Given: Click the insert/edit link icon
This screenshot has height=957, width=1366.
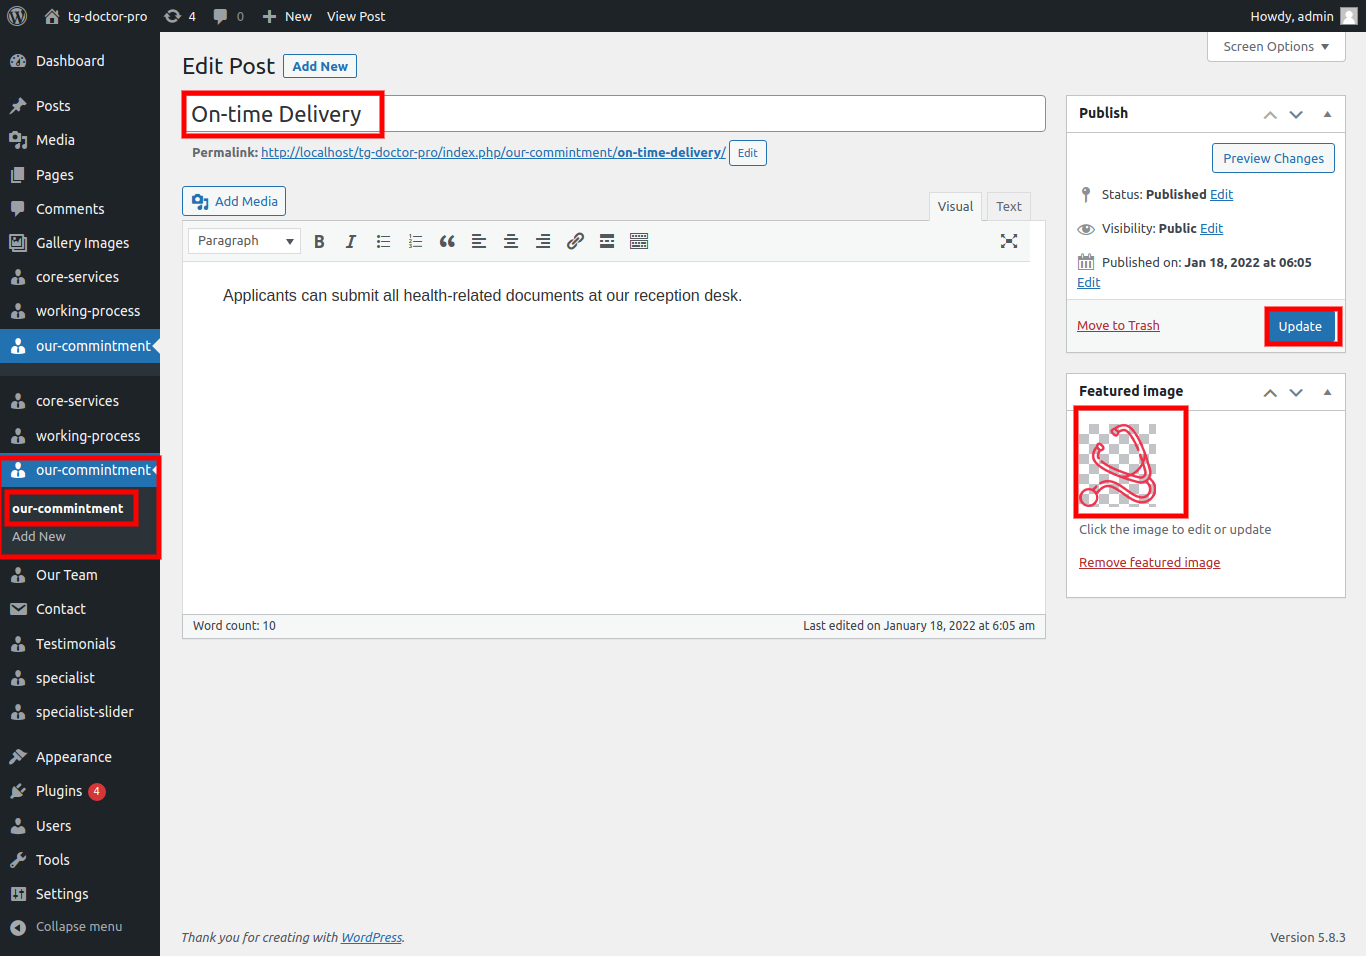Looking at the screenshot, I should point(575,242).
